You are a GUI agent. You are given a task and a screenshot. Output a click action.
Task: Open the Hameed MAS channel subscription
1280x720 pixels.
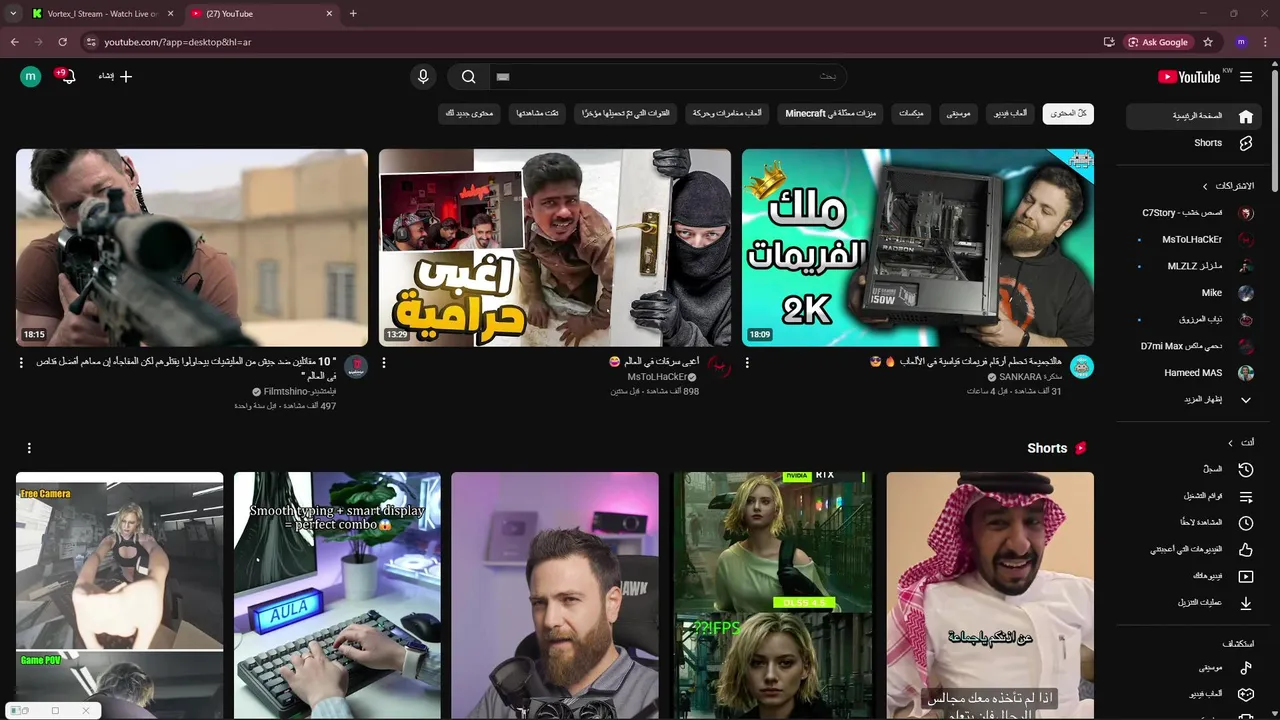point(1195,373)
